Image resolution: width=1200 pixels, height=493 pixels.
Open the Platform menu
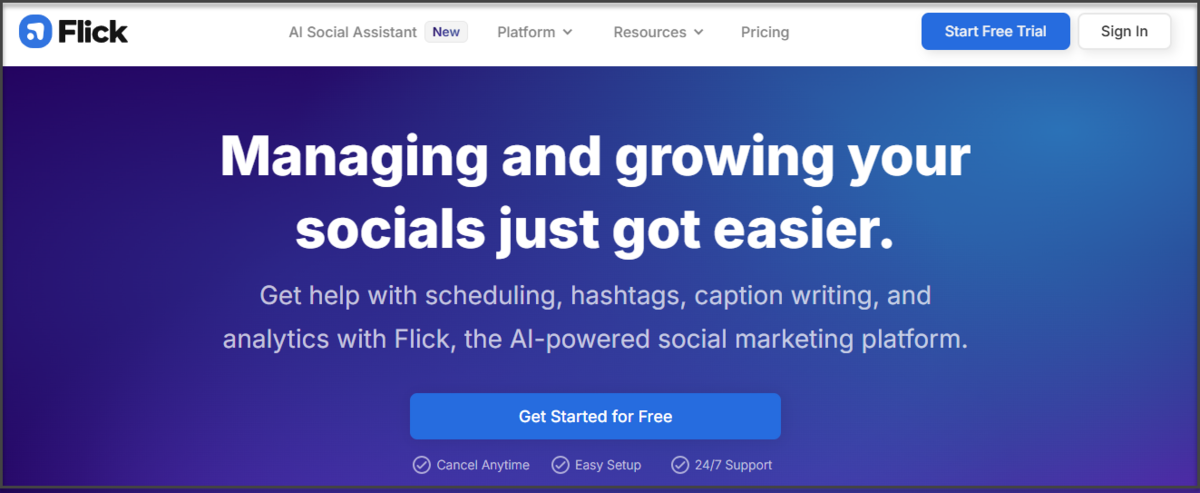pos(526,32)
